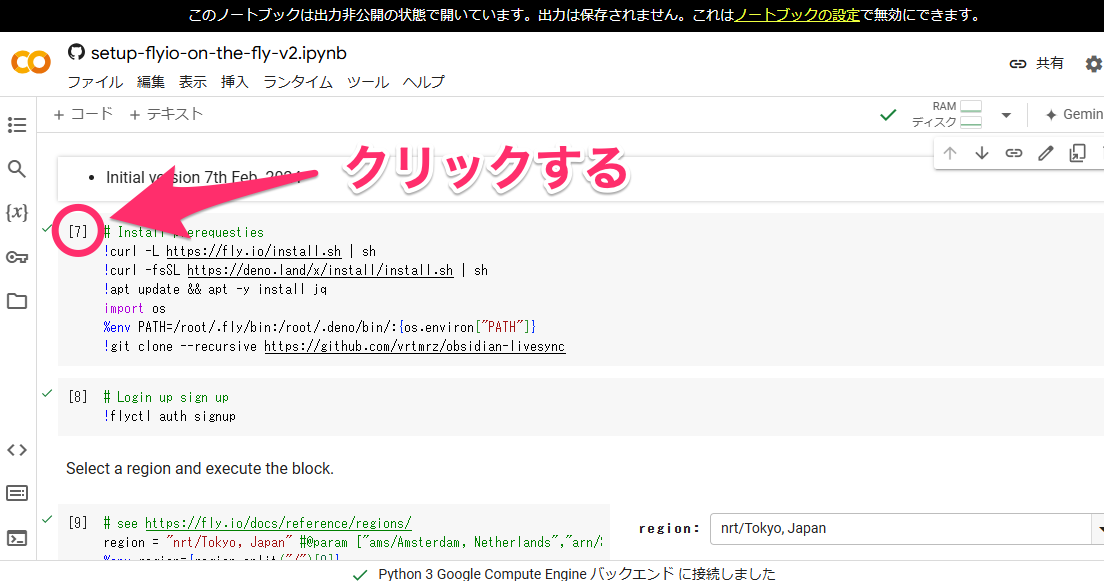This screenshot has width=1104, height=581.
Task: Copy a link to the current cell
Action: point(1014,152)
